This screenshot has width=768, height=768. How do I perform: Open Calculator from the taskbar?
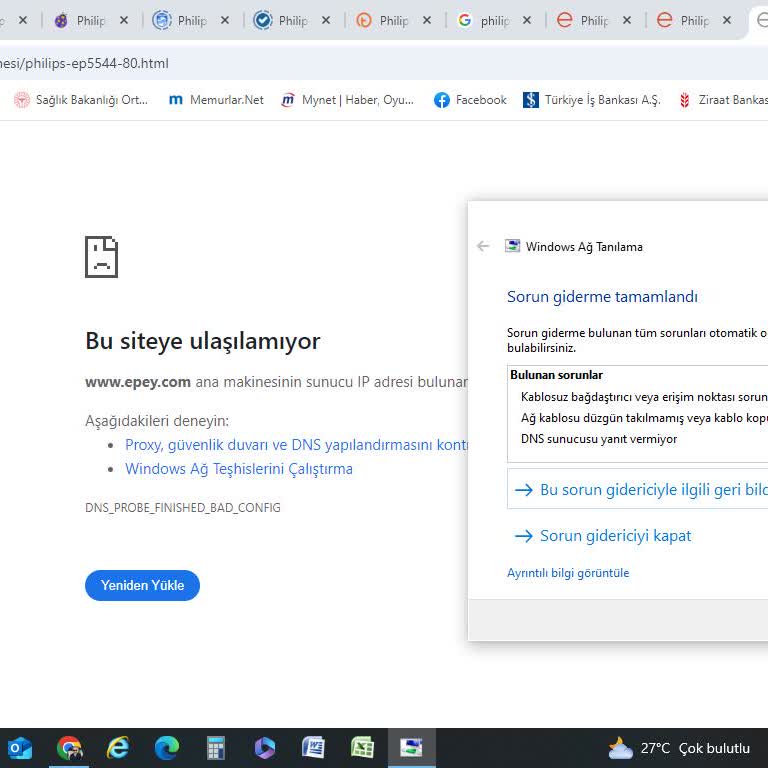pyautogui.click(x=216, y=748)
